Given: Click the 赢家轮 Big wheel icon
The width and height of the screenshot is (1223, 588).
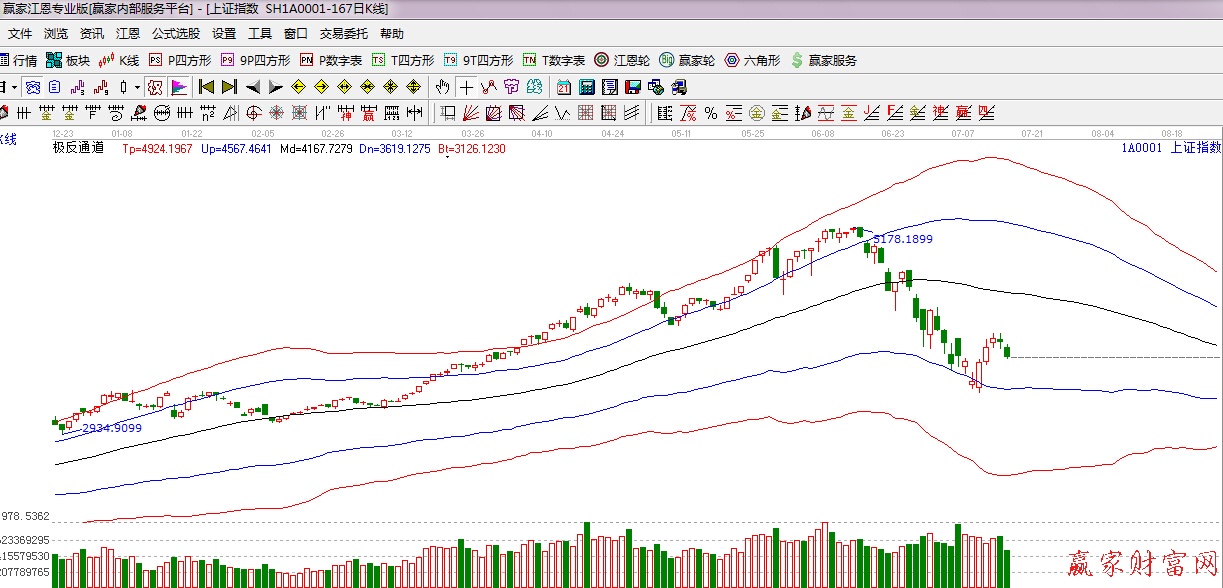Looking at the screenshot, I should pos(687,60).
